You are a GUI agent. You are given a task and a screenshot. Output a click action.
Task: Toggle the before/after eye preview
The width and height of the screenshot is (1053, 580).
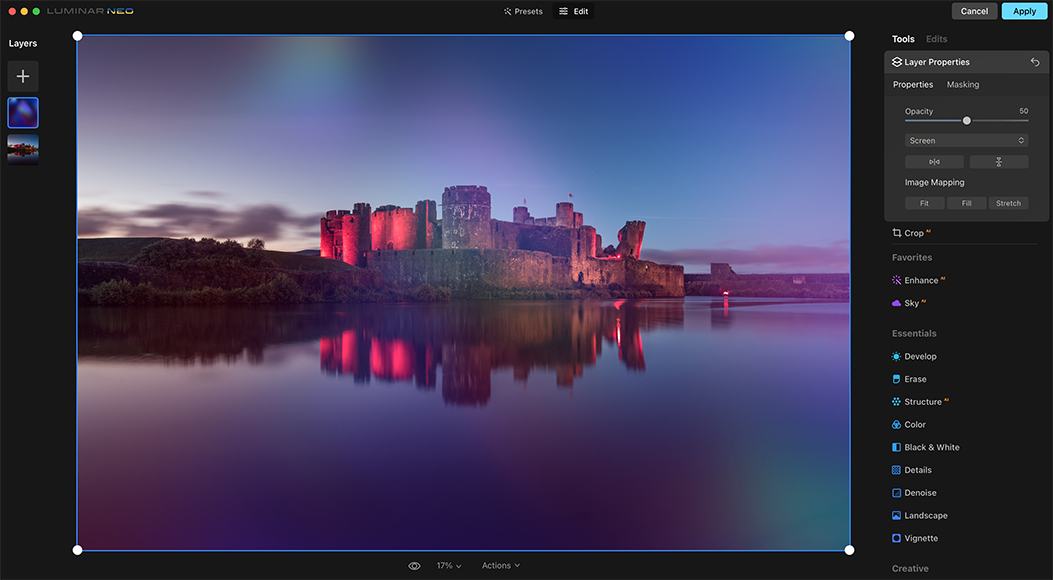414,566
